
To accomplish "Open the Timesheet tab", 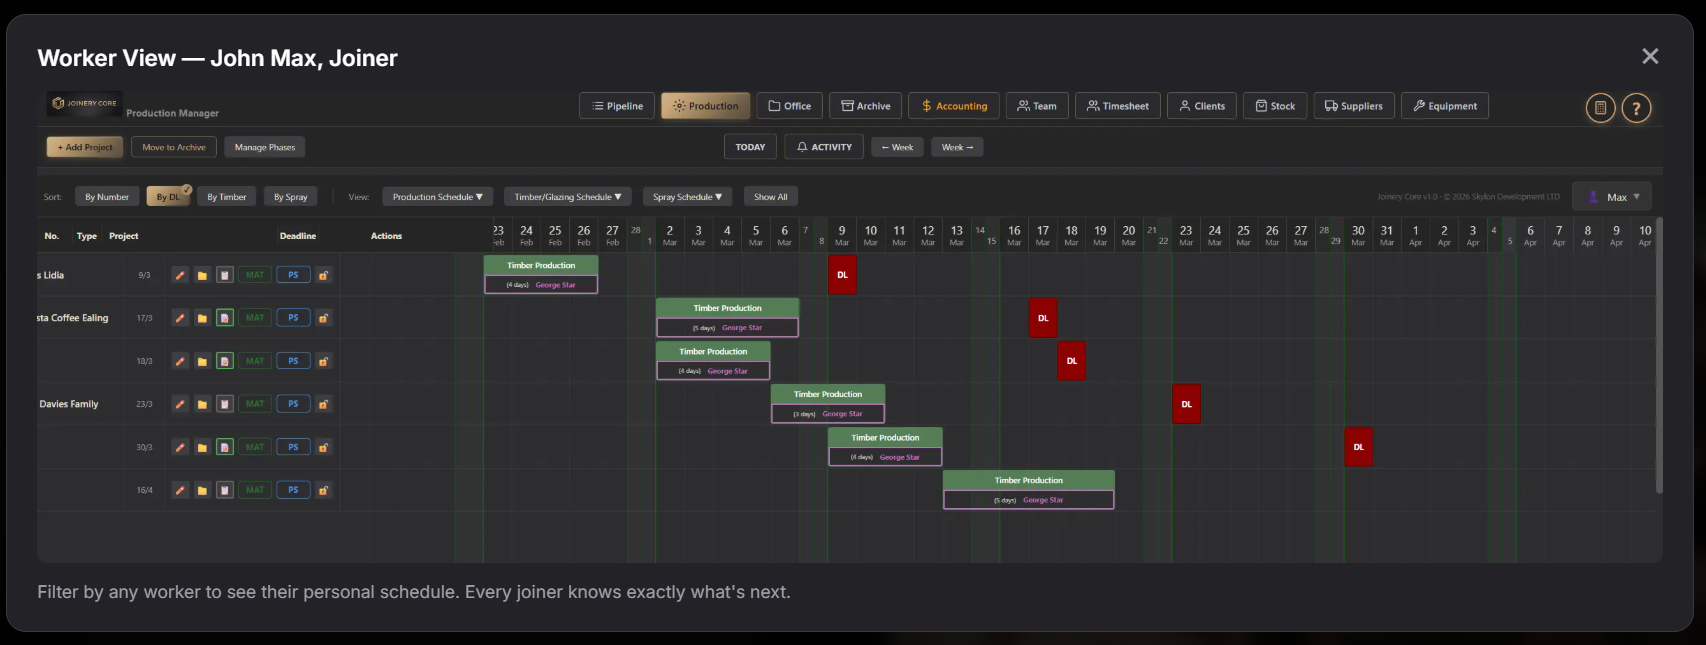I will pos(1118,106).
